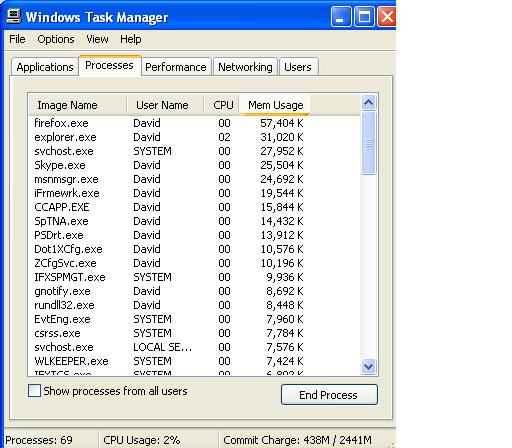The width and height of the screenshot is (512, 448).
Task: Click the 9,936 K memory value
Action: click(285, 277)
